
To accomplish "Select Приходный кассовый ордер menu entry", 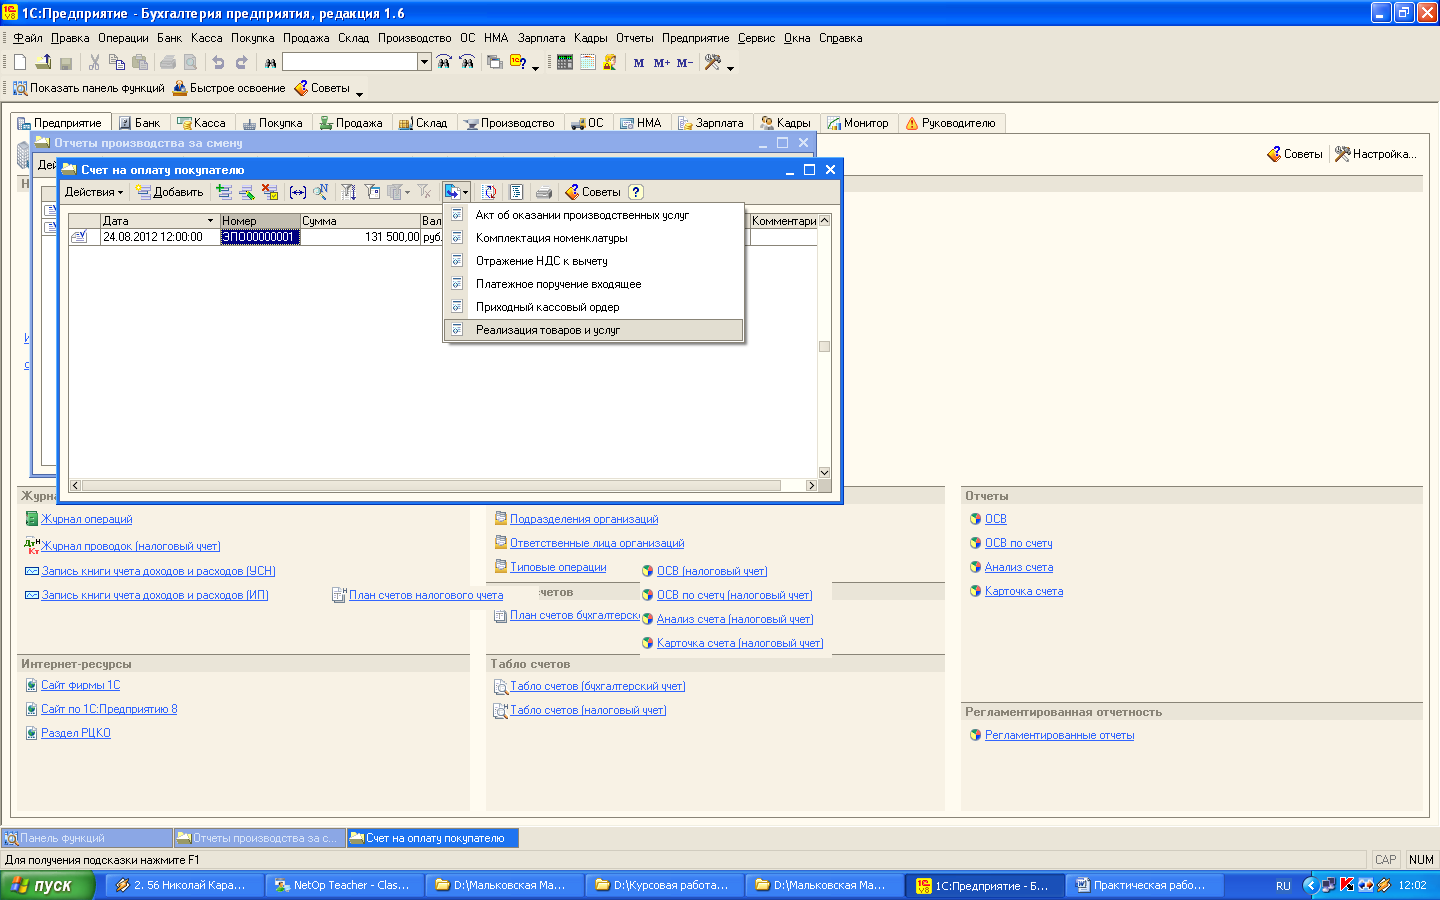I will tap(594, 307).
